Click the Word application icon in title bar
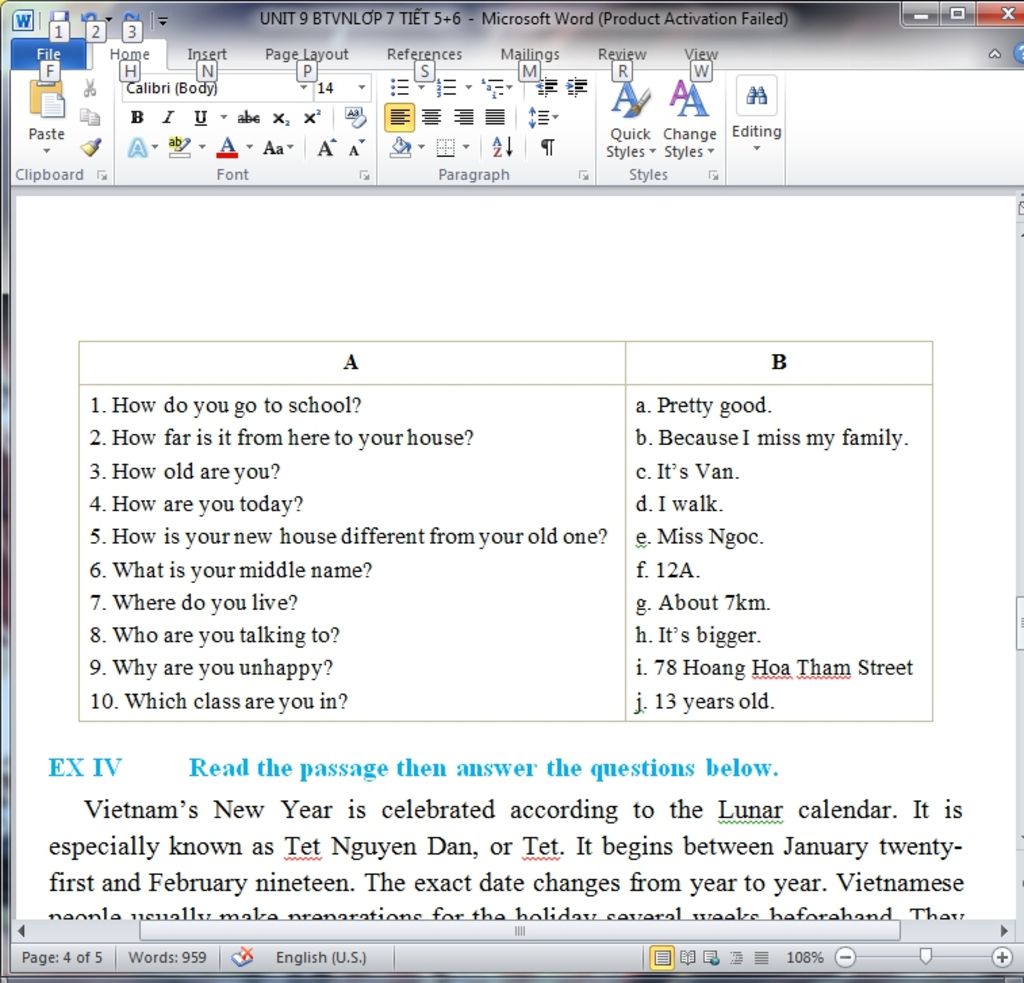The height and width of the screenshot is (983, 1024). pyautogui.click(x=24, y=20)
